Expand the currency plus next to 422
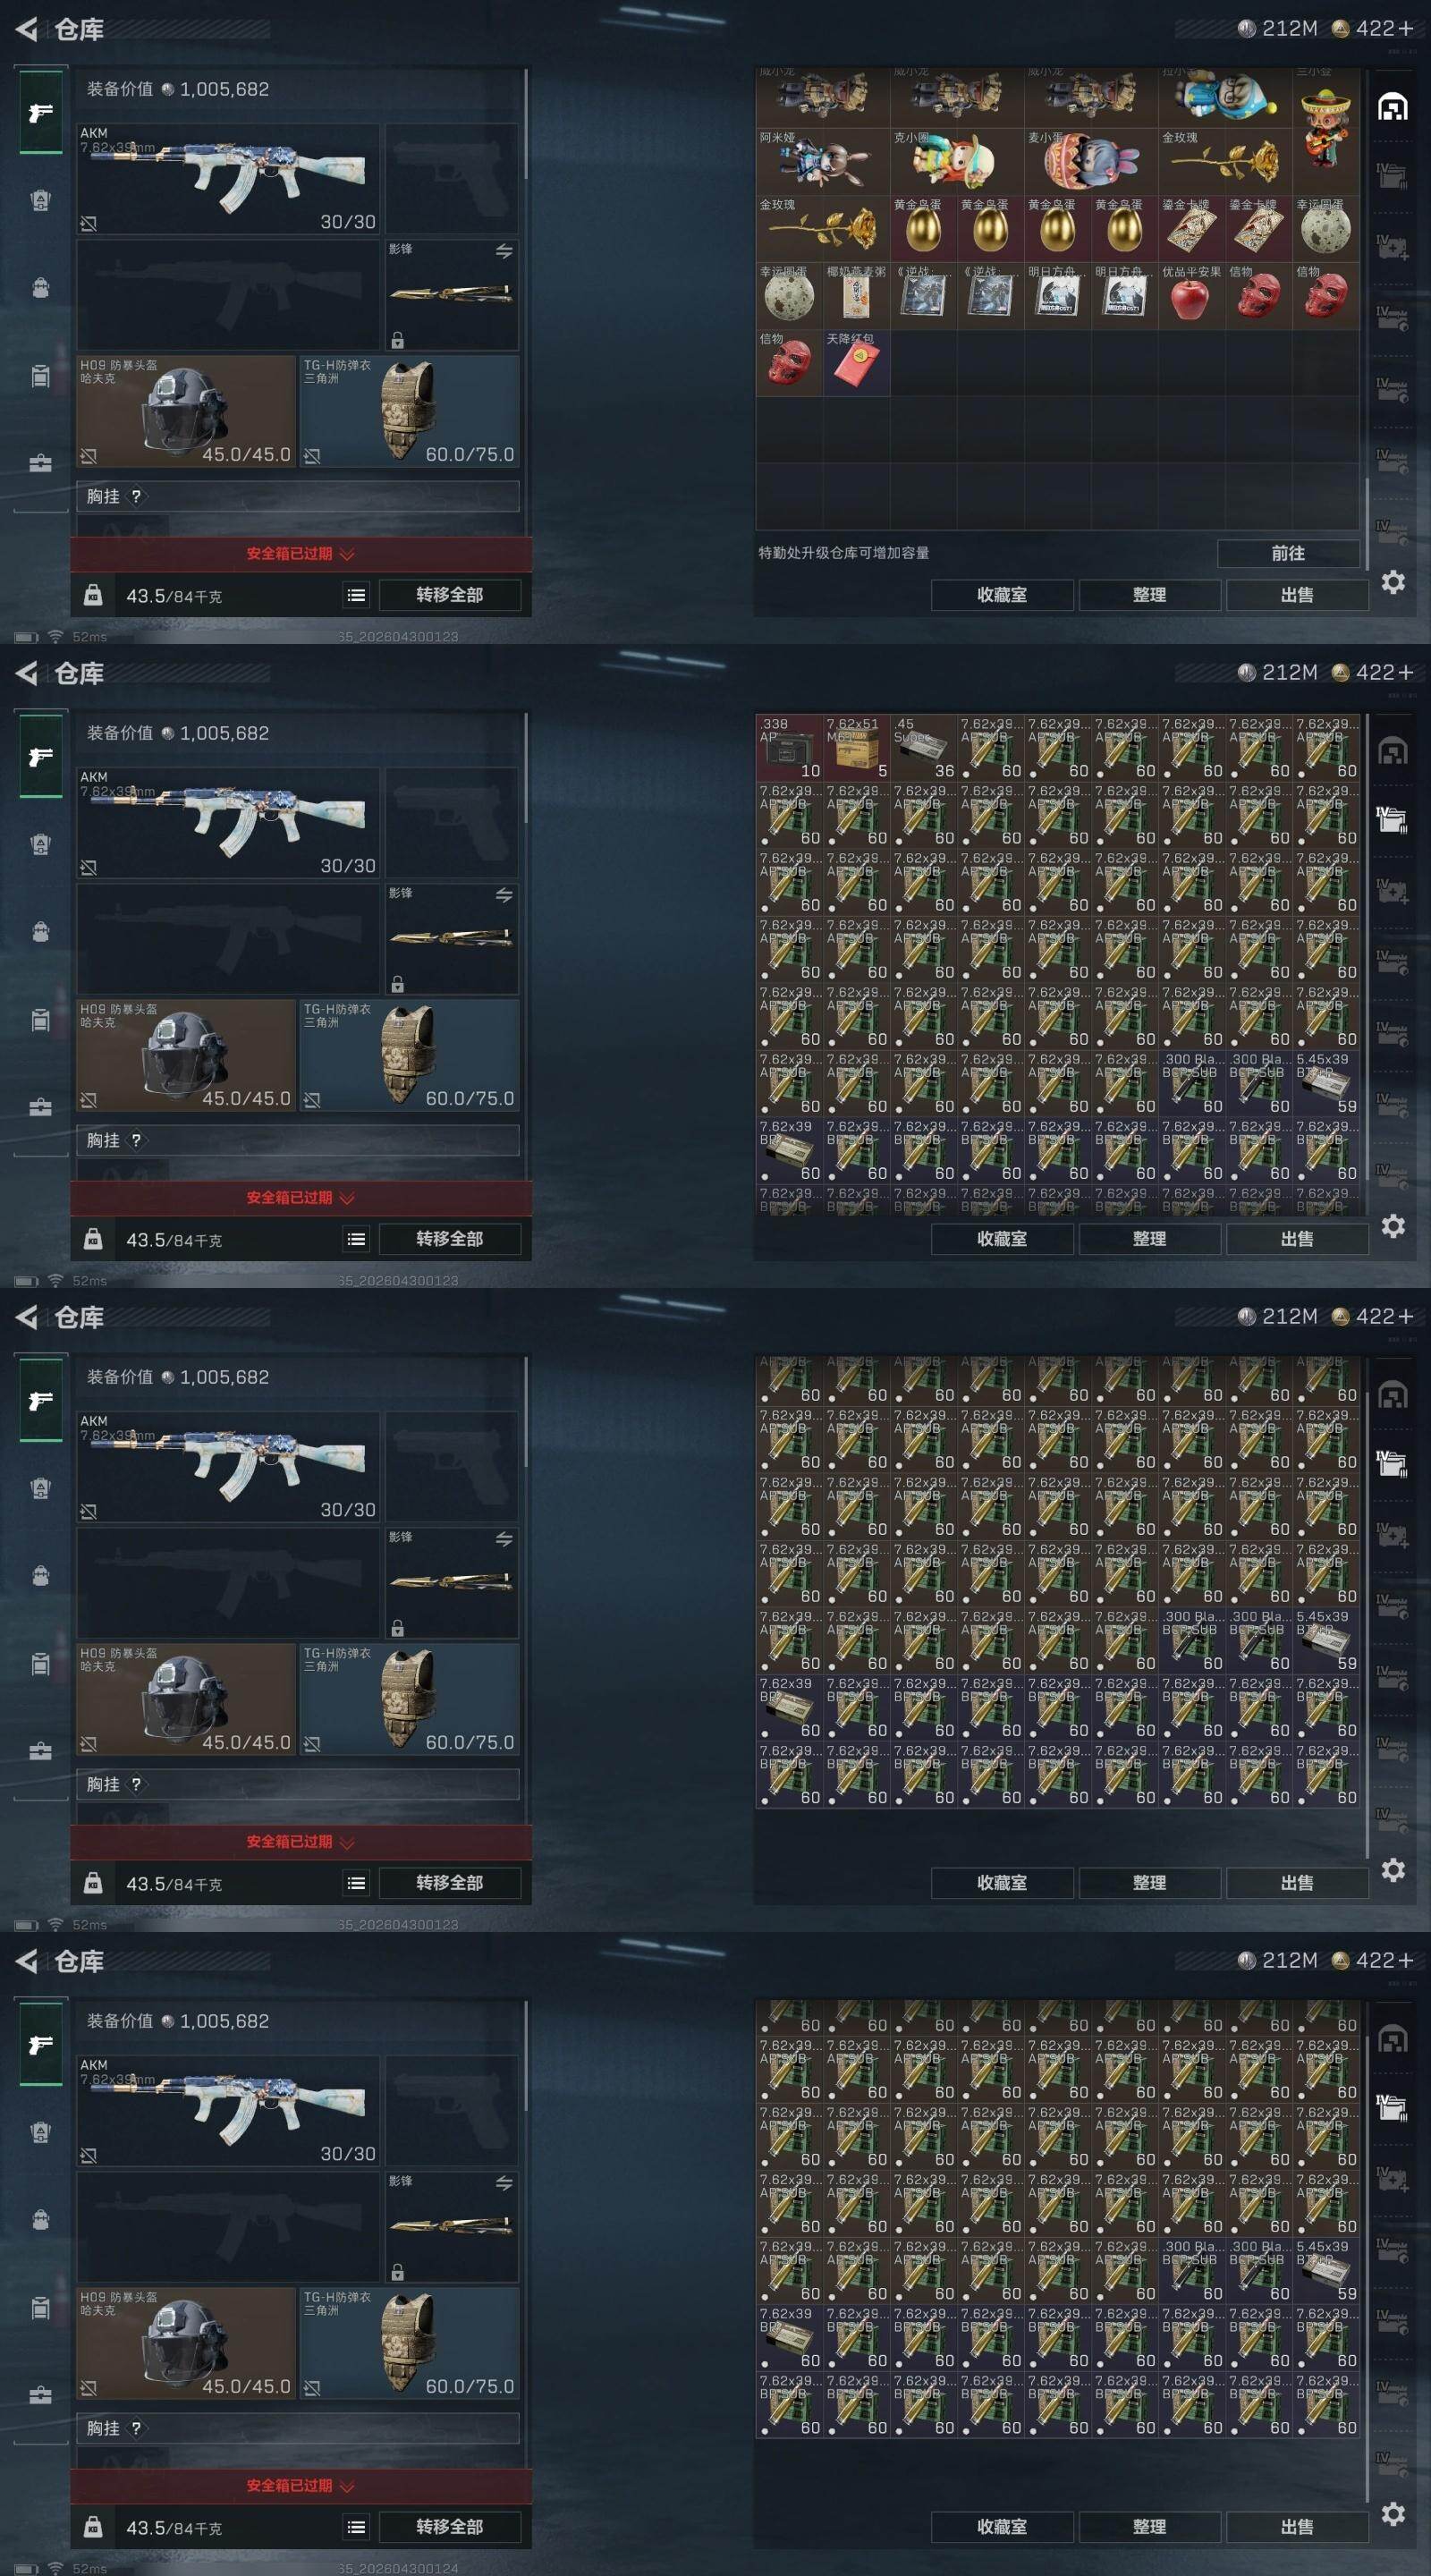 (1406, 29)
